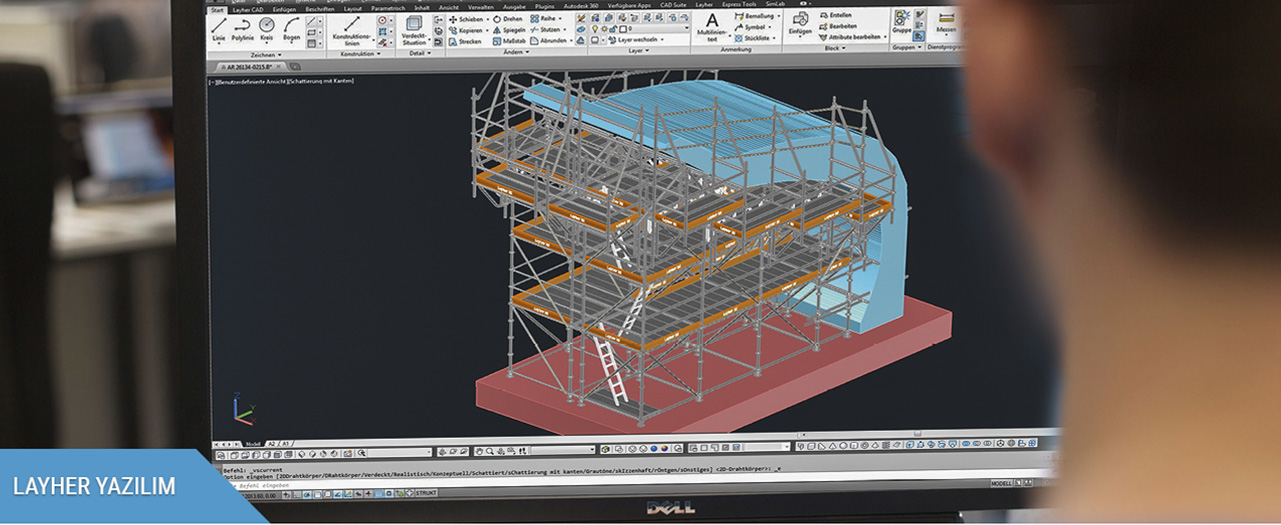This screenshot has width=1281, height=525.
Task: Expand the Zeichnen panel
Action: pos(267,54)
